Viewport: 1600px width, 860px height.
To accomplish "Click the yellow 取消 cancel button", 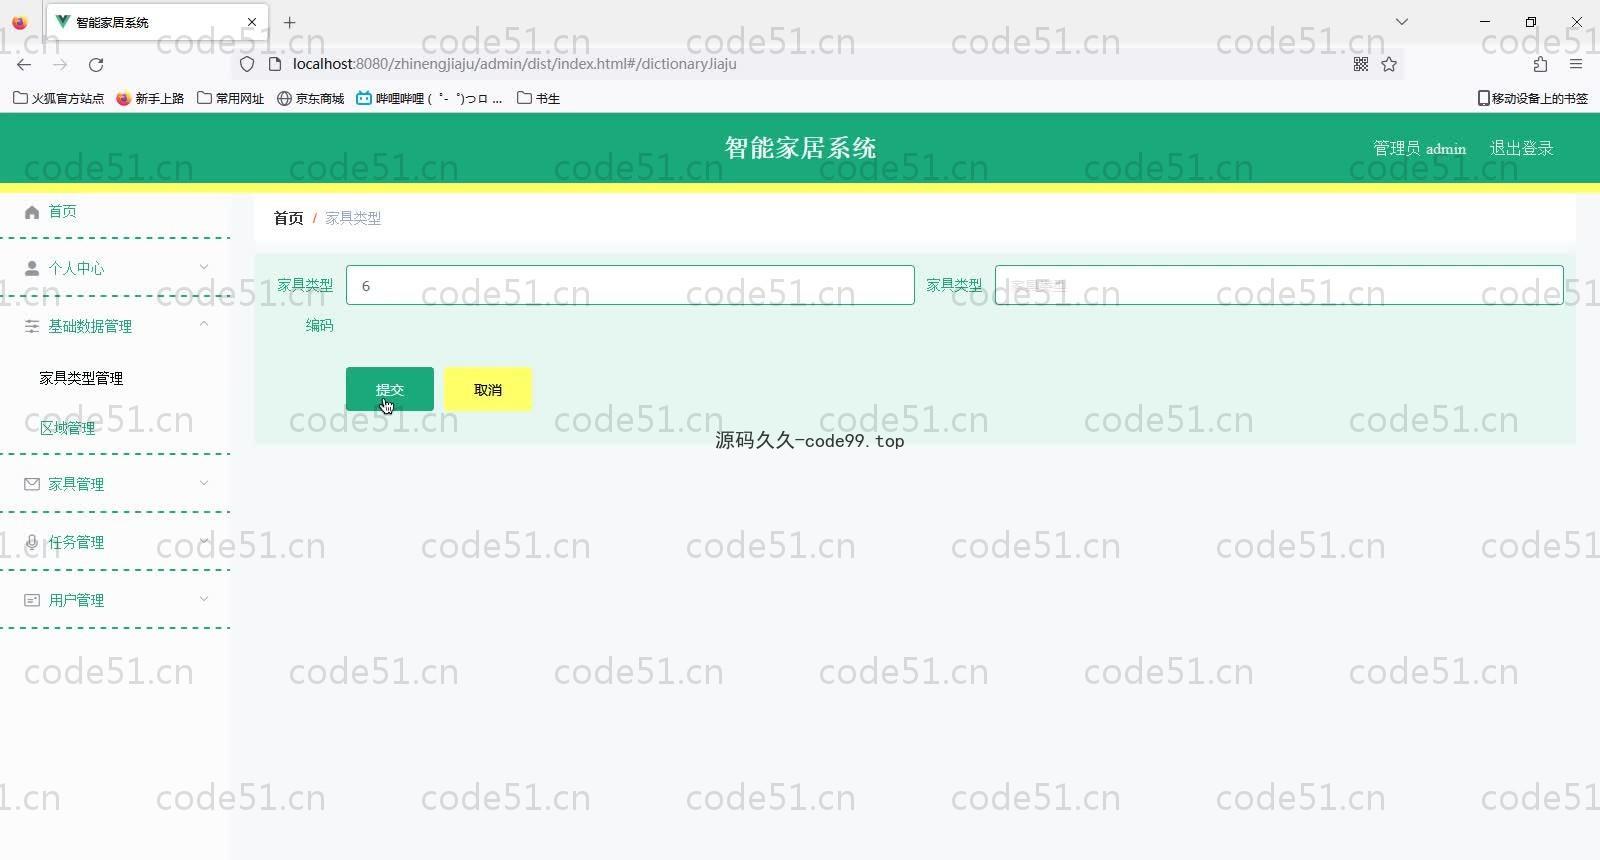I will [x=488, y=389].
